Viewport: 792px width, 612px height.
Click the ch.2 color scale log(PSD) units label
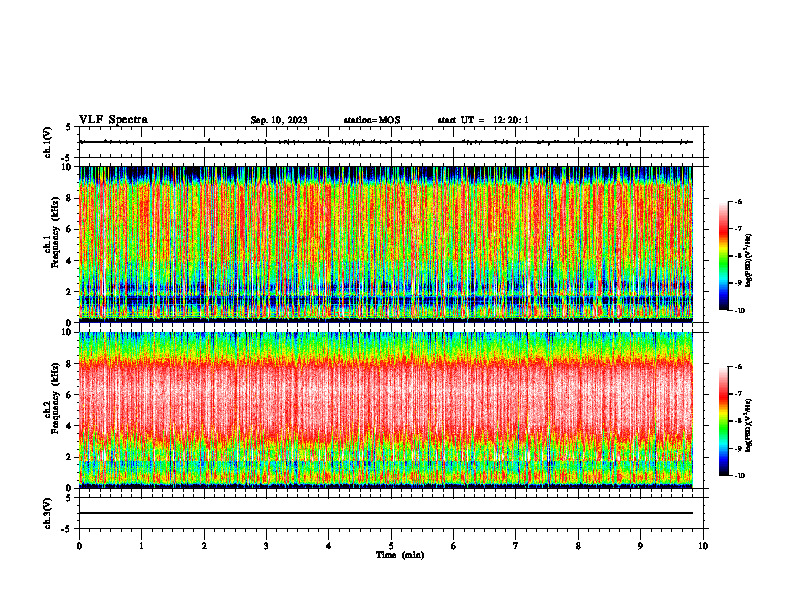click(749, 426)
